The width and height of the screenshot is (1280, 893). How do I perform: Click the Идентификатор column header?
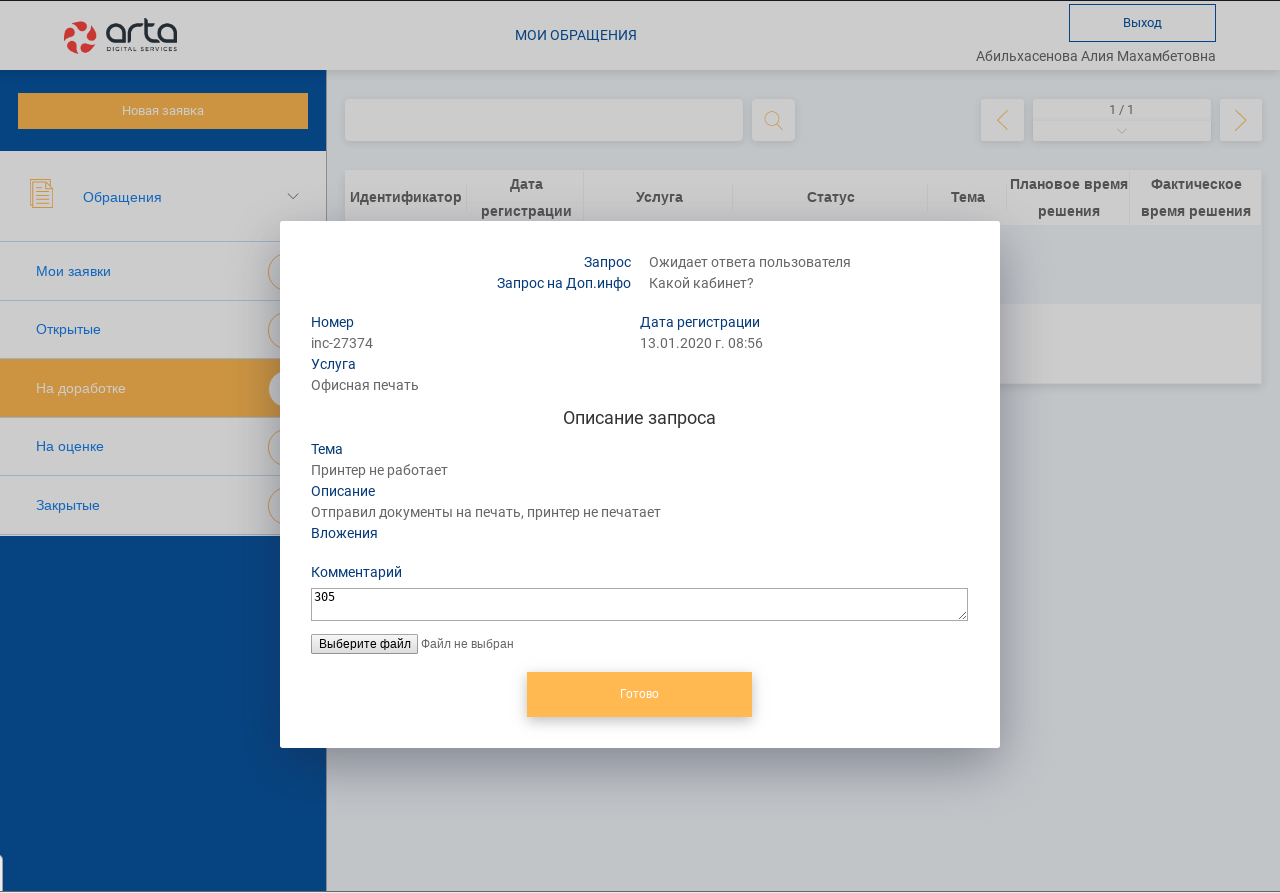tap(406, 197)
